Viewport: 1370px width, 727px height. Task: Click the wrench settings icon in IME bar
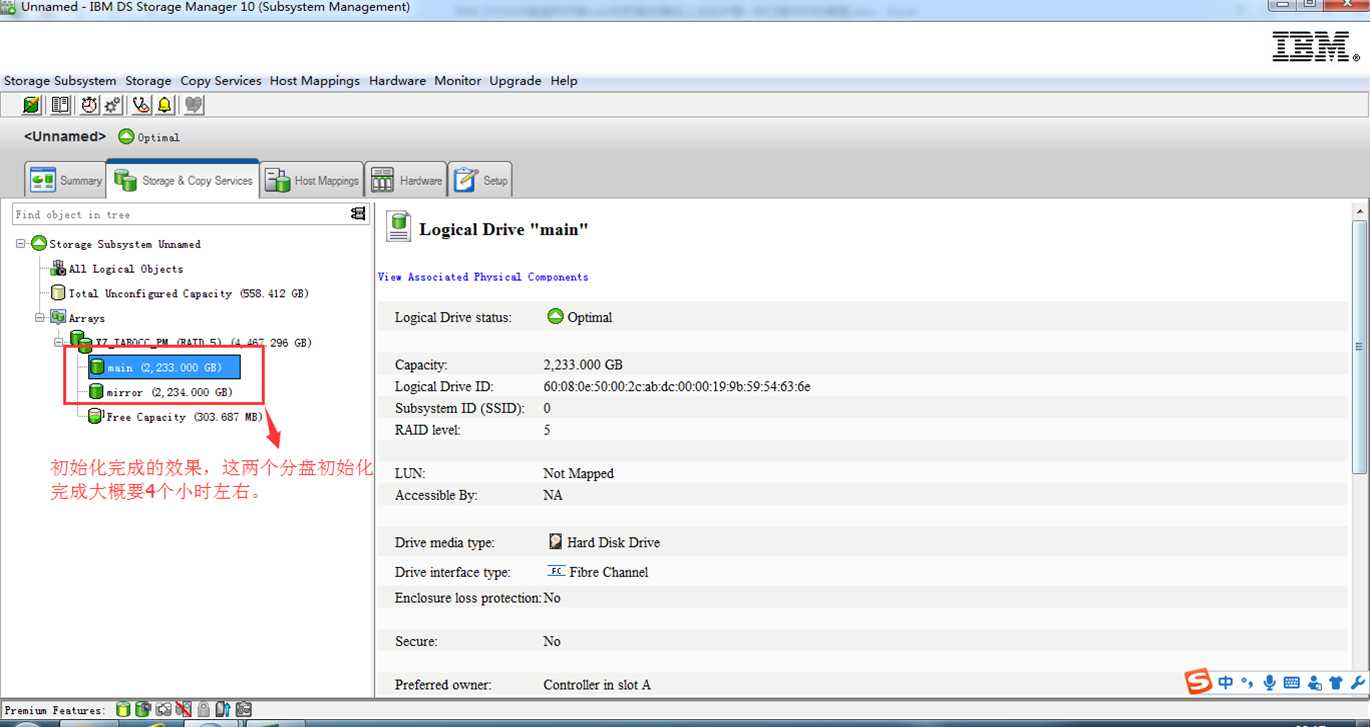point(1358,683)
